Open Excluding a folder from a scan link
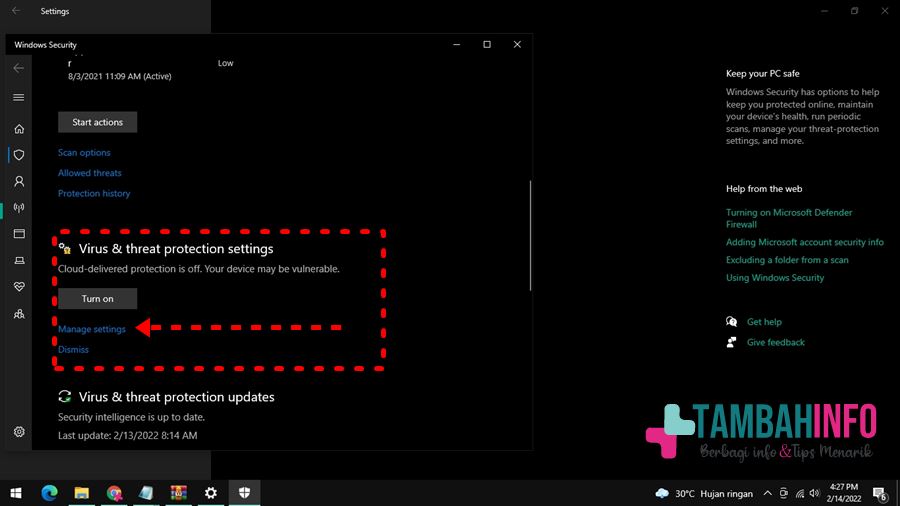 point(787,260)
